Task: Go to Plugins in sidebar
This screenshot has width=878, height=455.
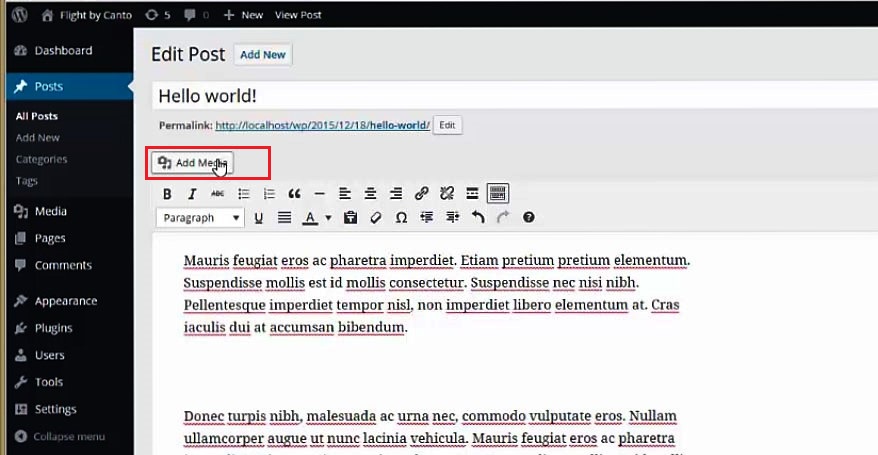Action: (x=53, y=328)
